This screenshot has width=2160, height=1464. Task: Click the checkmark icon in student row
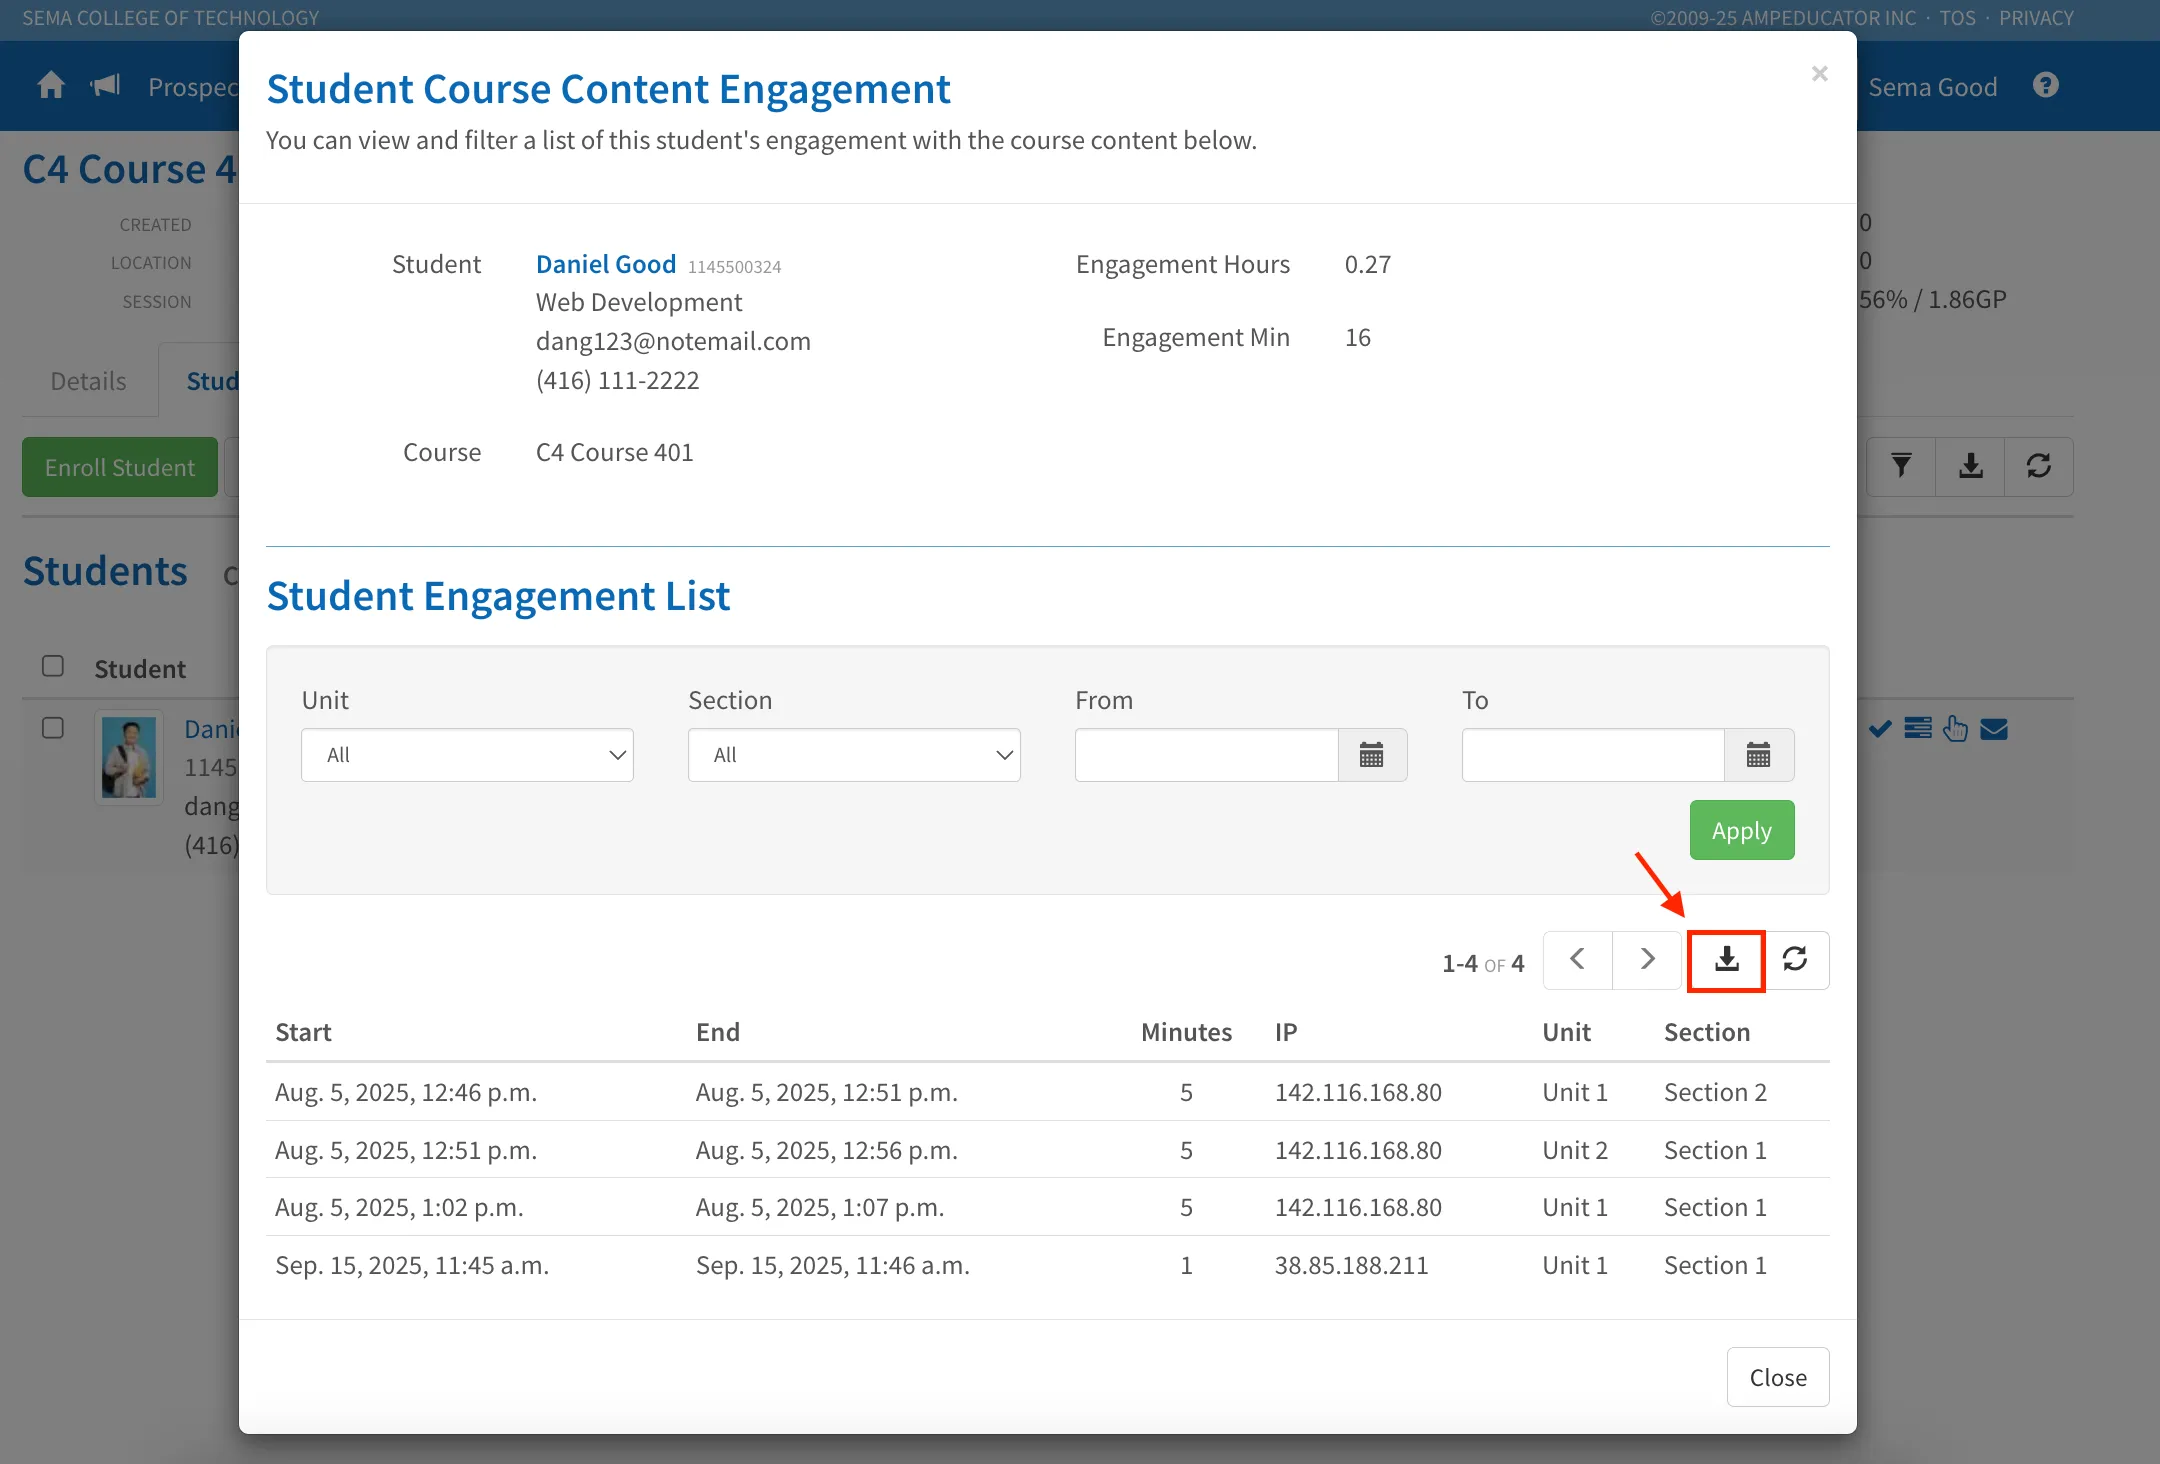click(x=1880, y=729)
